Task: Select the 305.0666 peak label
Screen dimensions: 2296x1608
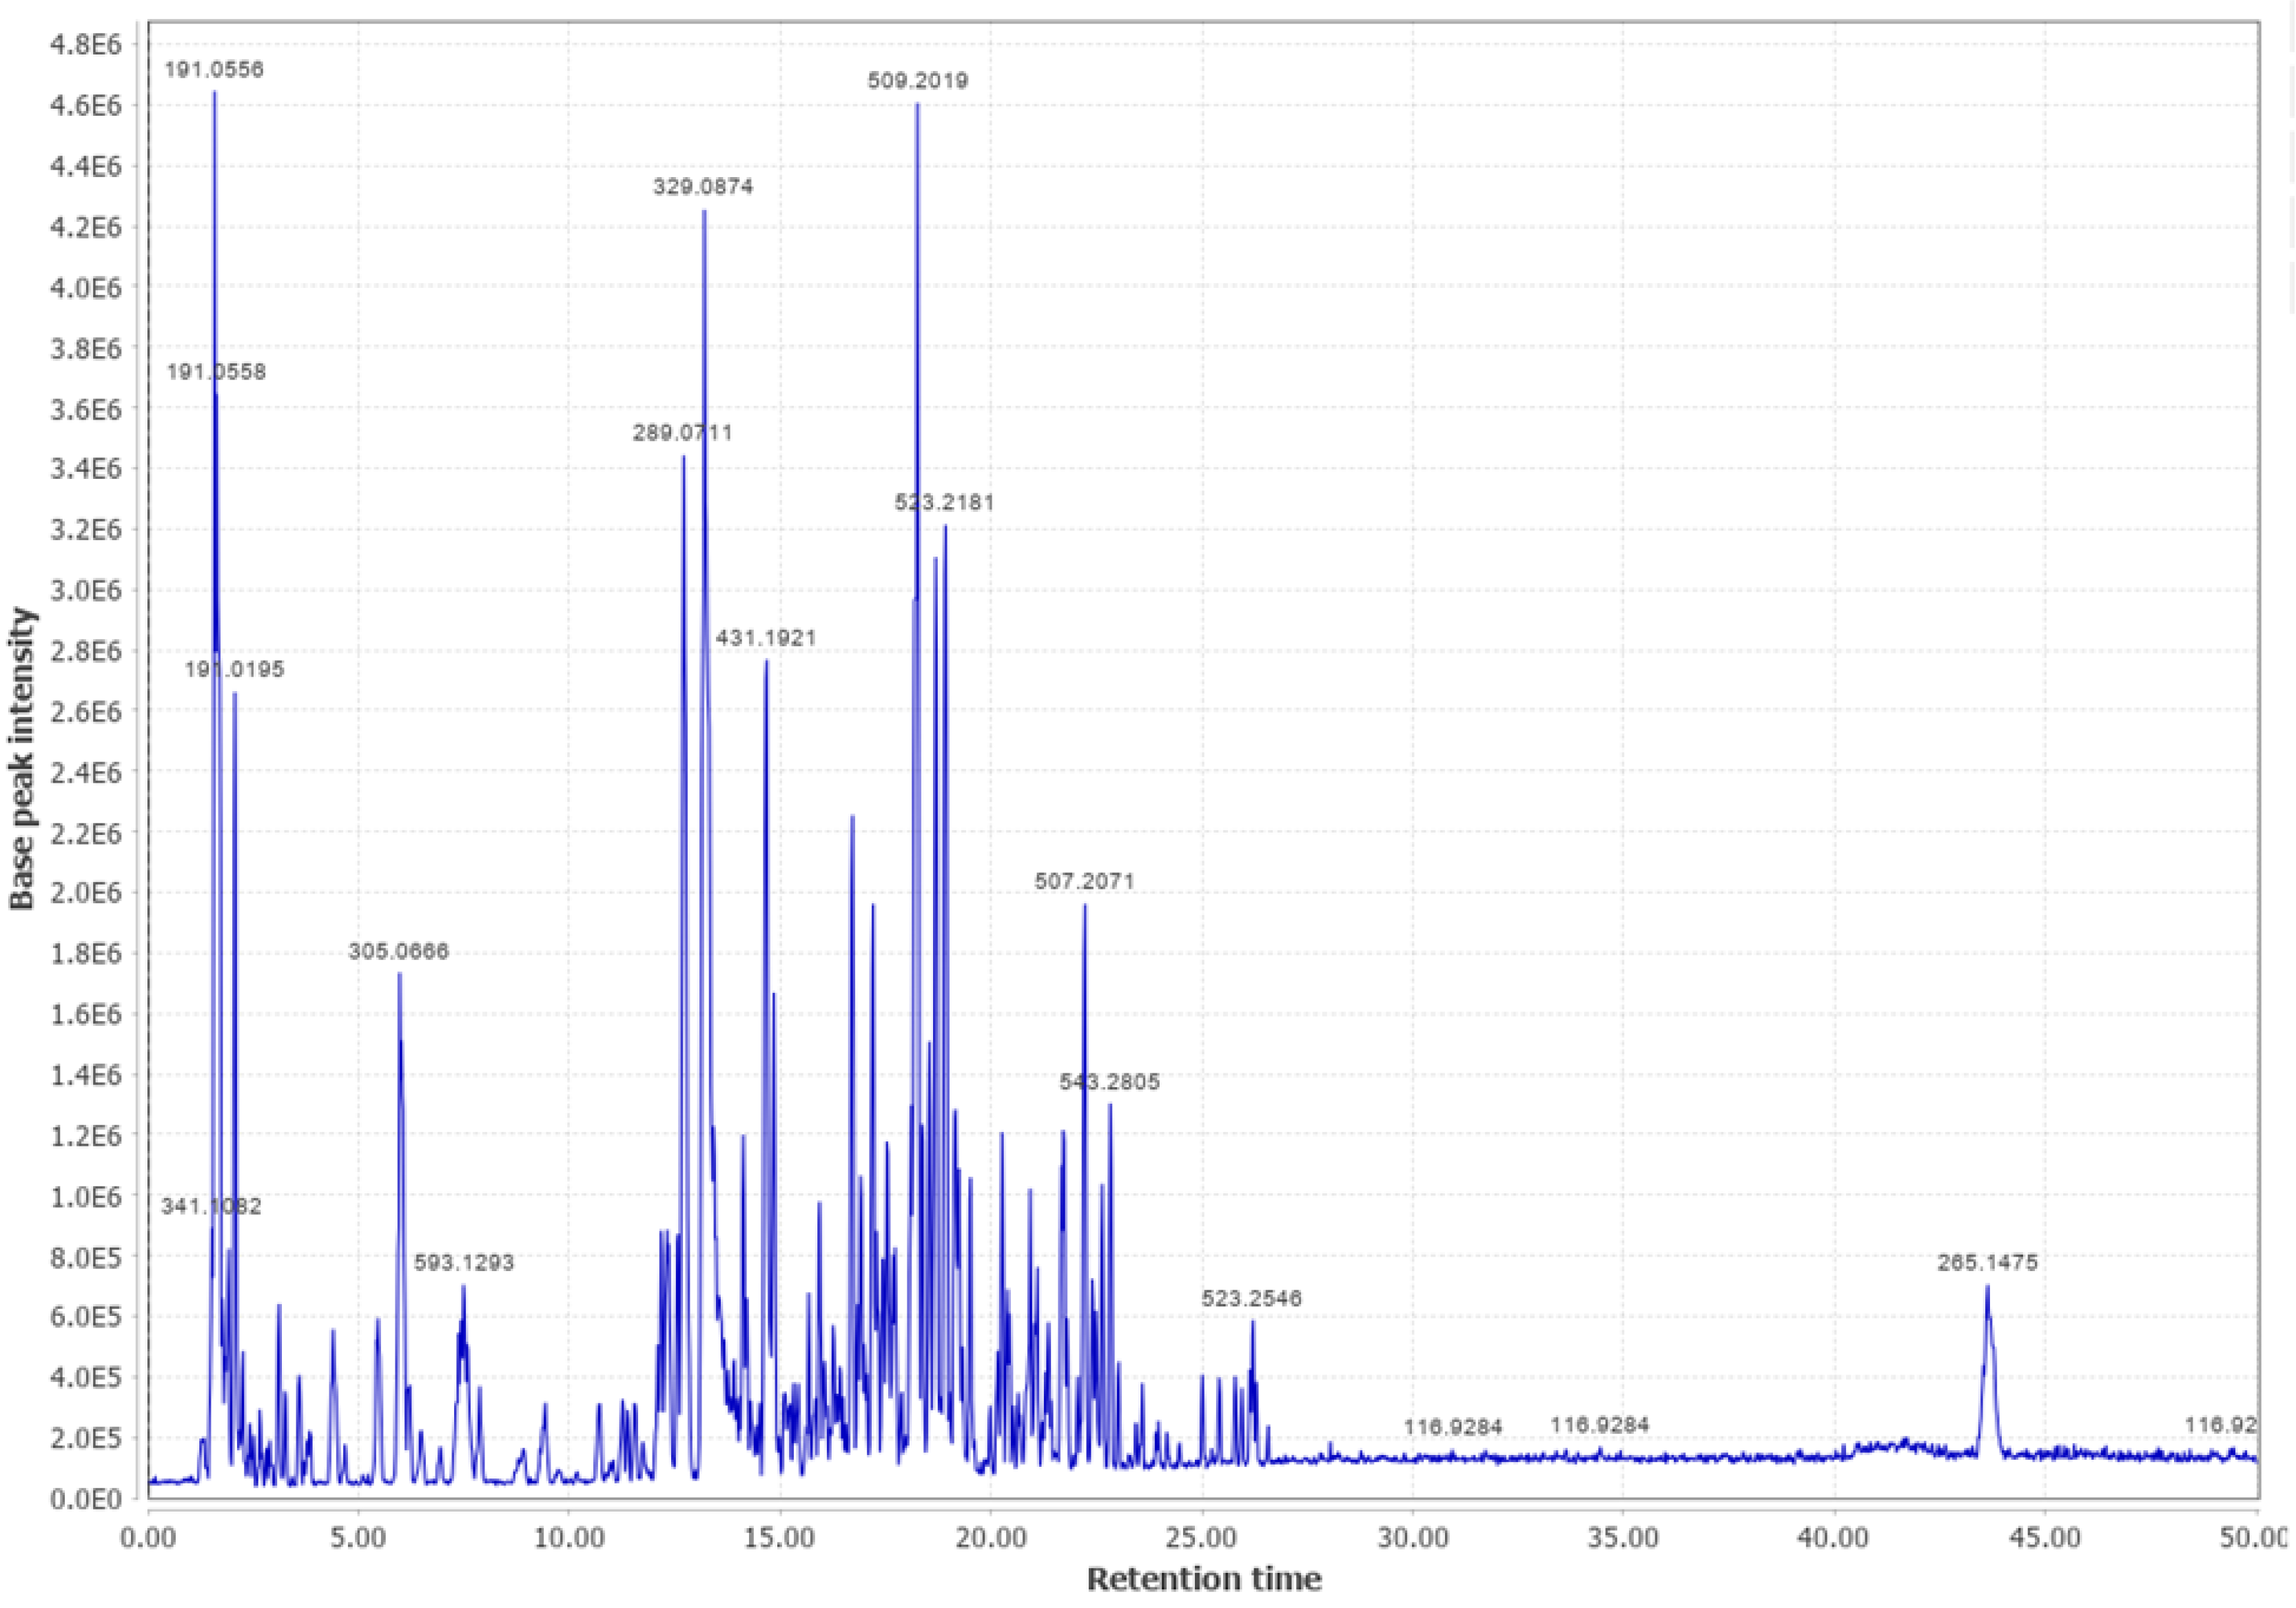Action: click(398, 950)
